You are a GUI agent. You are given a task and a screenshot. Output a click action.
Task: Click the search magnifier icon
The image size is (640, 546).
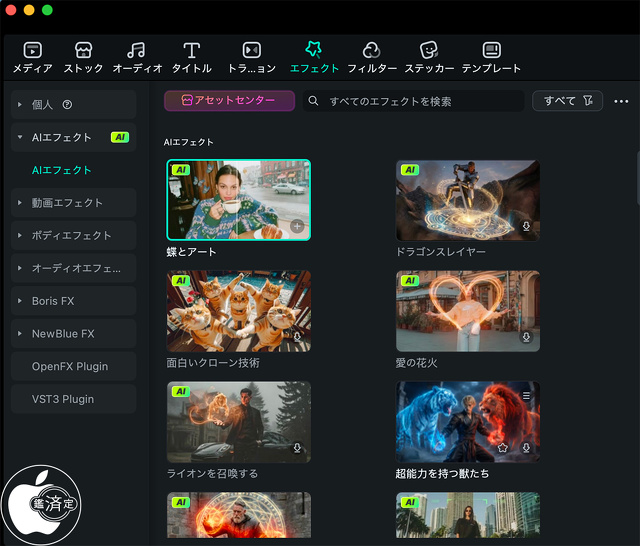[x=313, y=101]
